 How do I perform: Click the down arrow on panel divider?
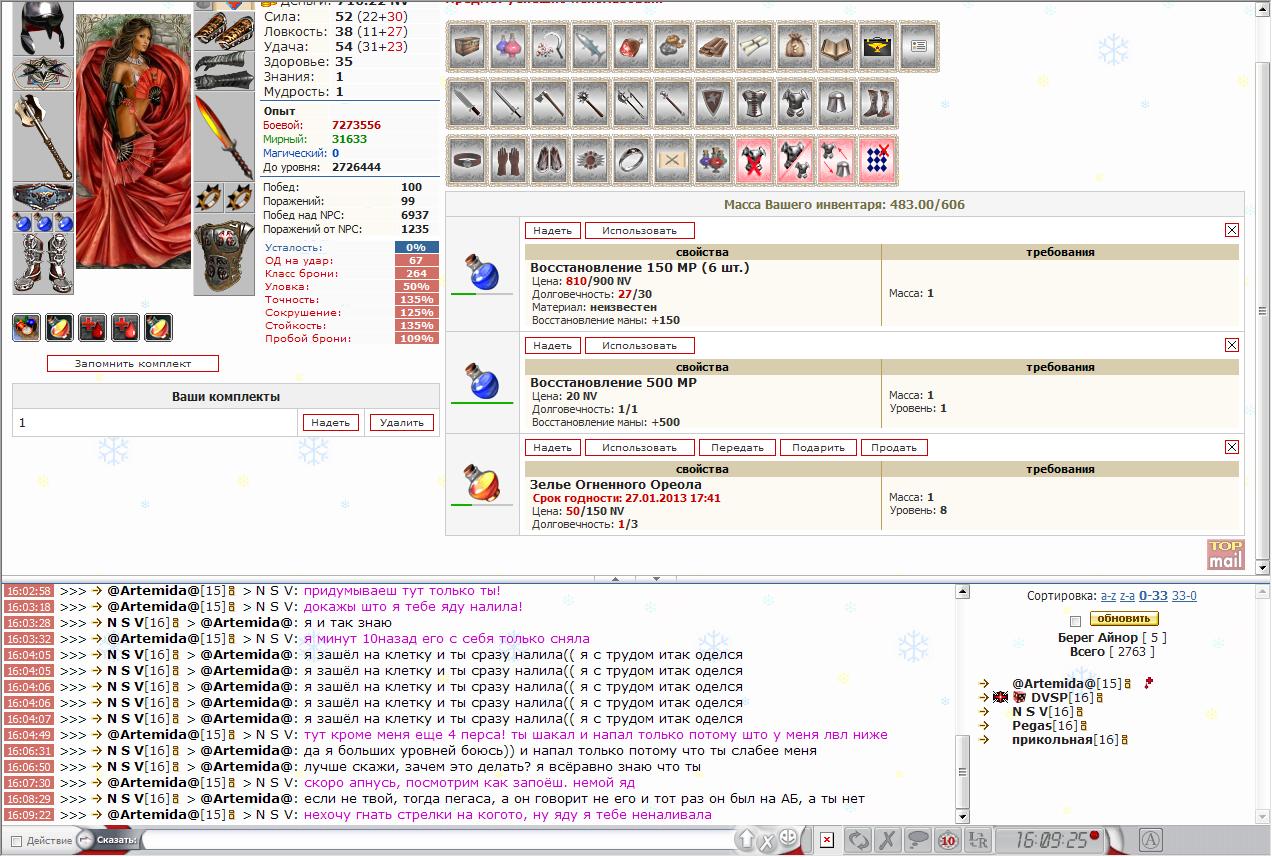click(x=656, y=579)
